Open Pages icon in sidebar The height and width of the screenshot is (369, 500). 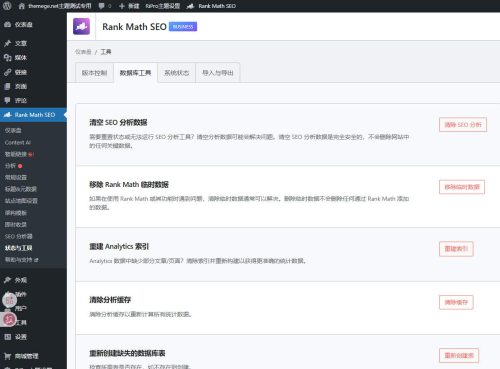pos(7,86)
